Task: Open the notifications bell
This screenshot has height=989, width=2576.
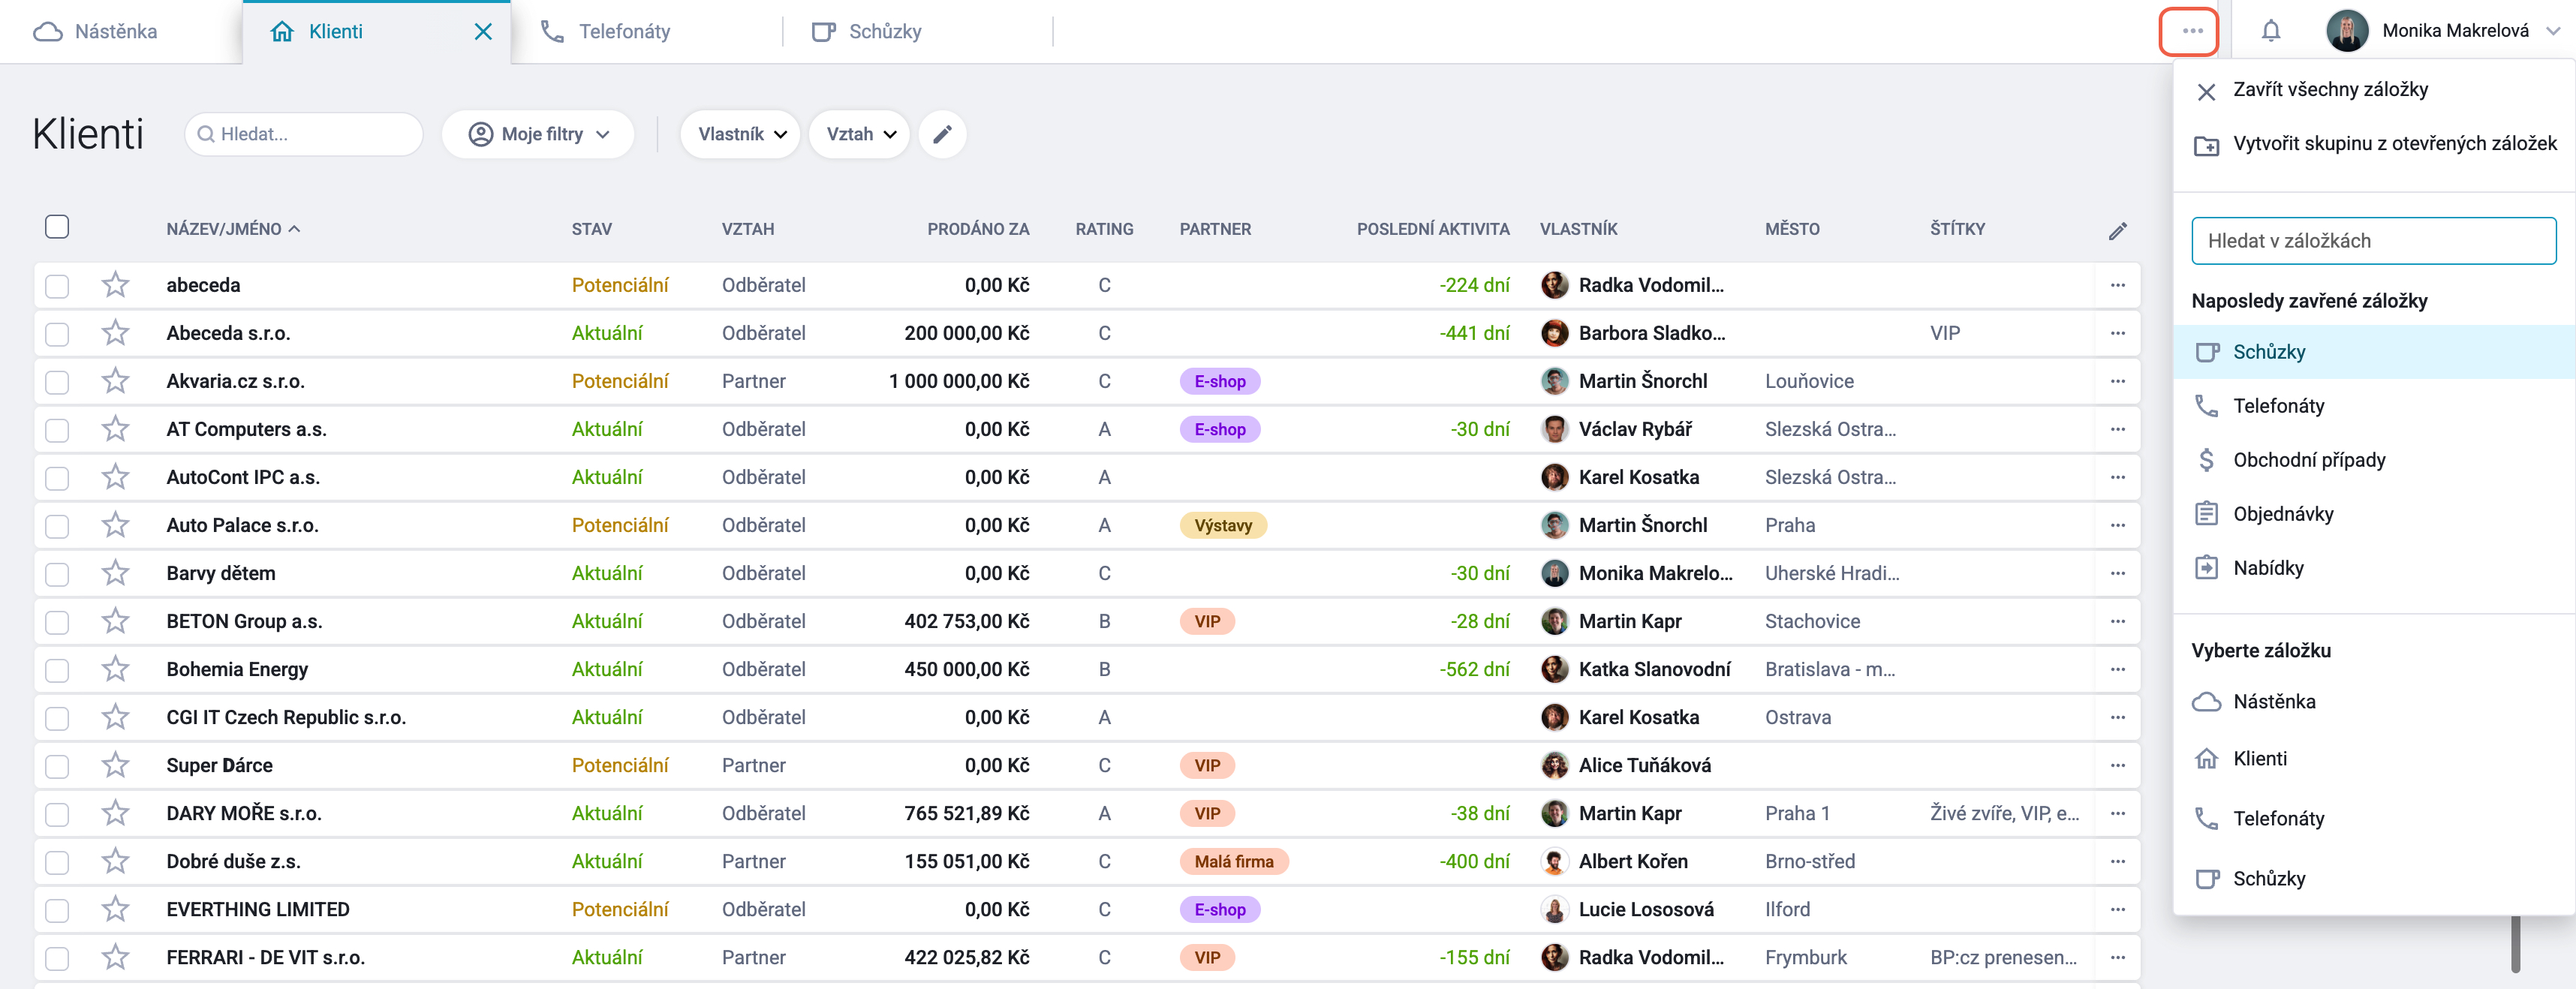Action: (2271, 31)
